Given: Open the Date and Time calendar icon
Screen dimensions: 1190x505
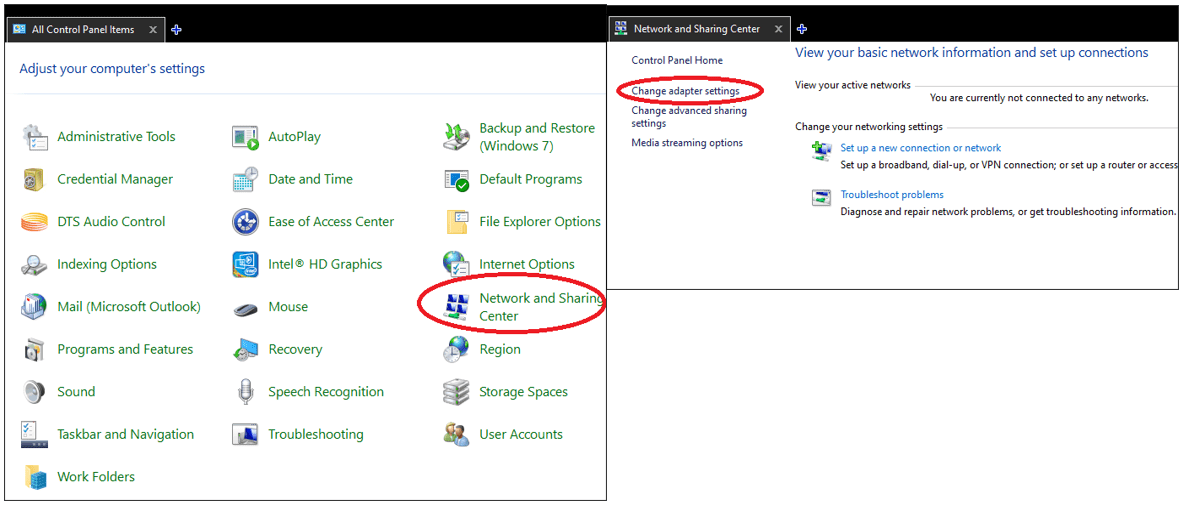Looking at the screenshot, I should 246,179.
